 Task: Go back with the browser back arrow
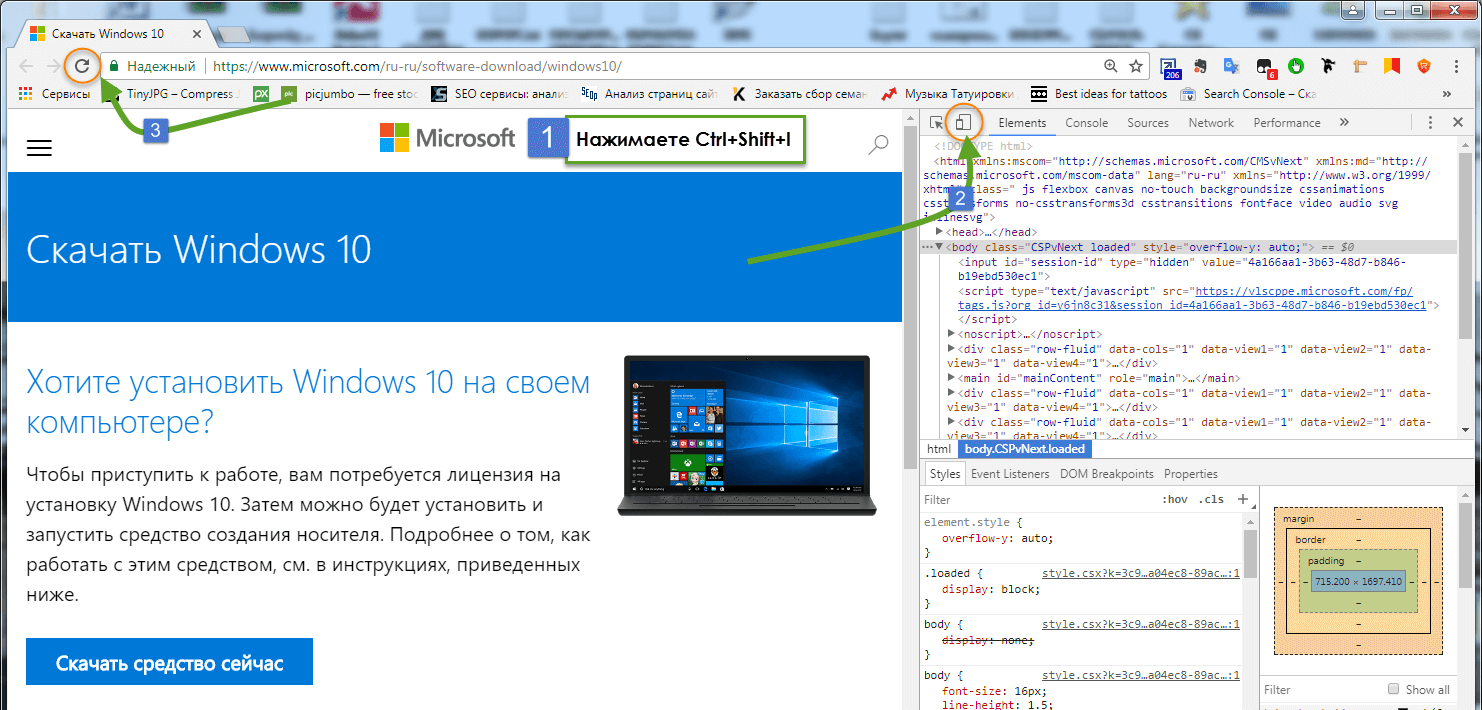click(x=26, y=67)
